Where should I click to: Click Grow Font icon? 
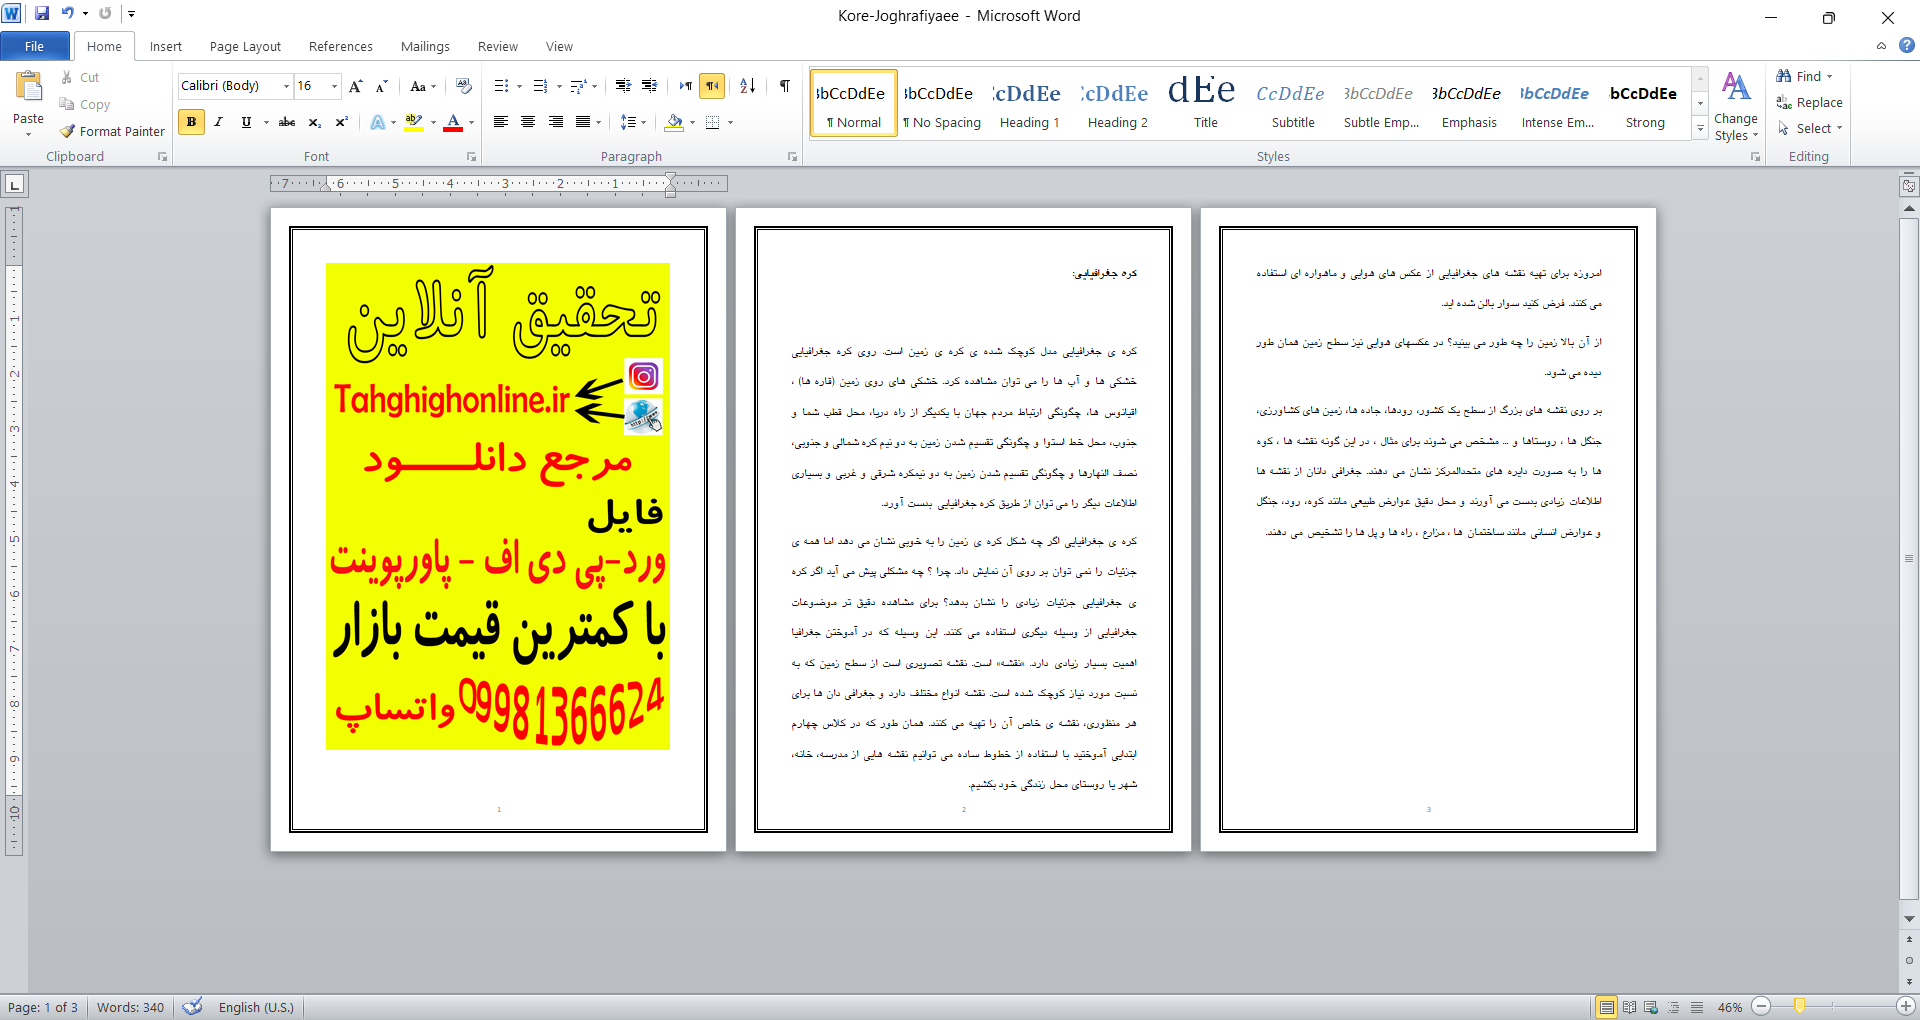pyautogui.click(x=356, y=86)
